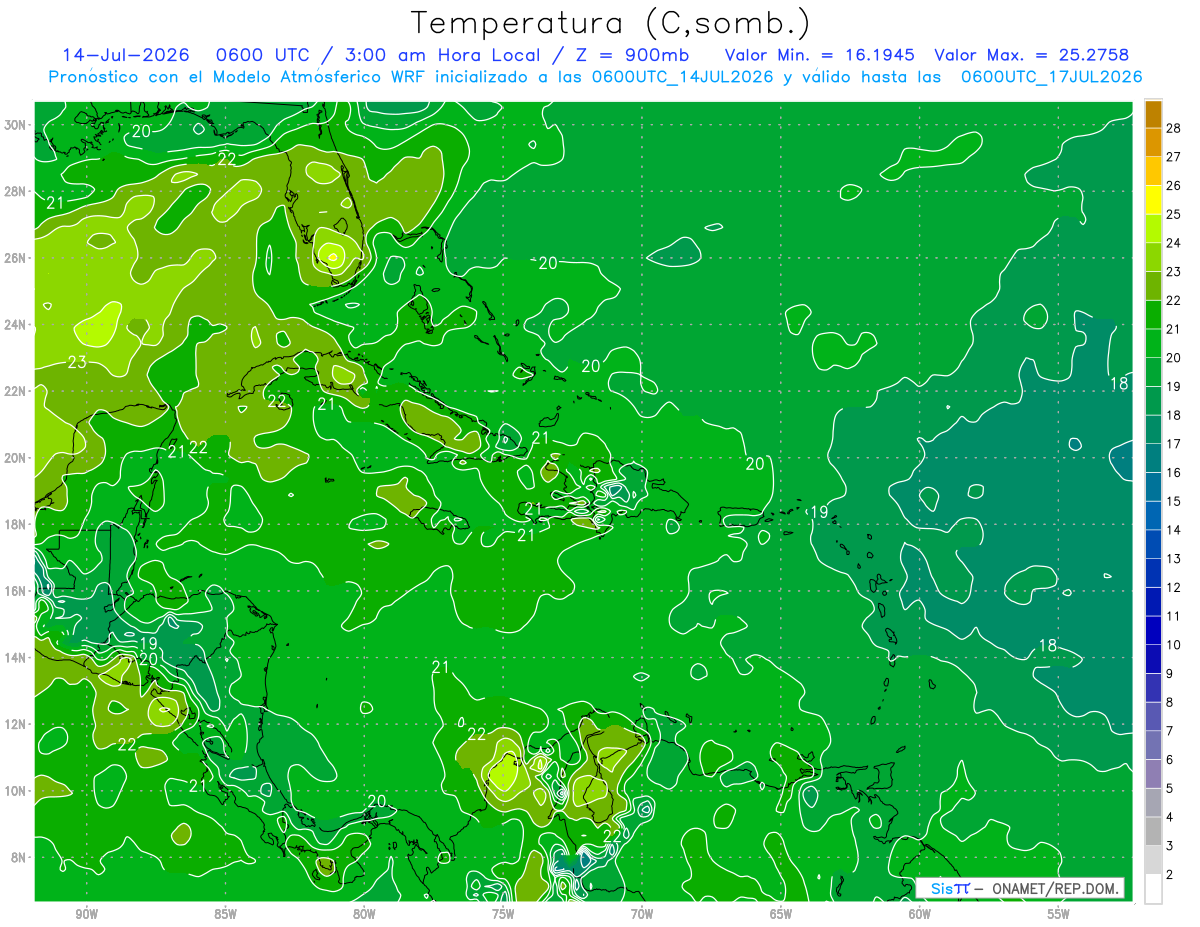Click the "Valor Min. = 16.1945" text

coord(820,55)
